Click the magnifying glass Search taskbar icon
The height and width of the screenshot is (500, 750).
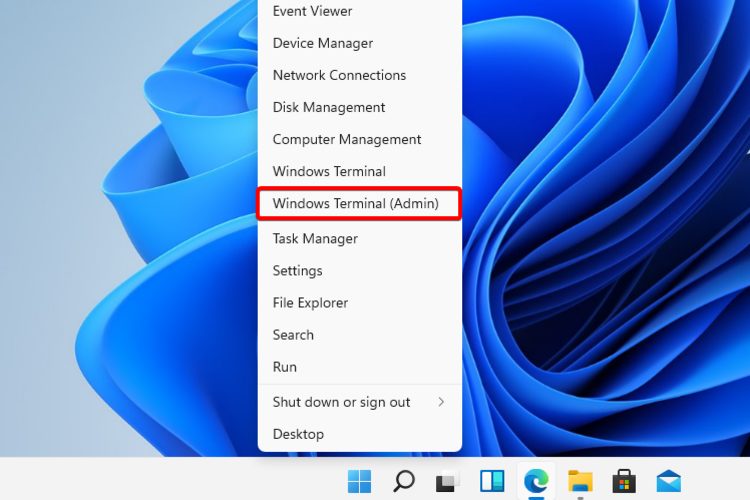tap(403, 481)
